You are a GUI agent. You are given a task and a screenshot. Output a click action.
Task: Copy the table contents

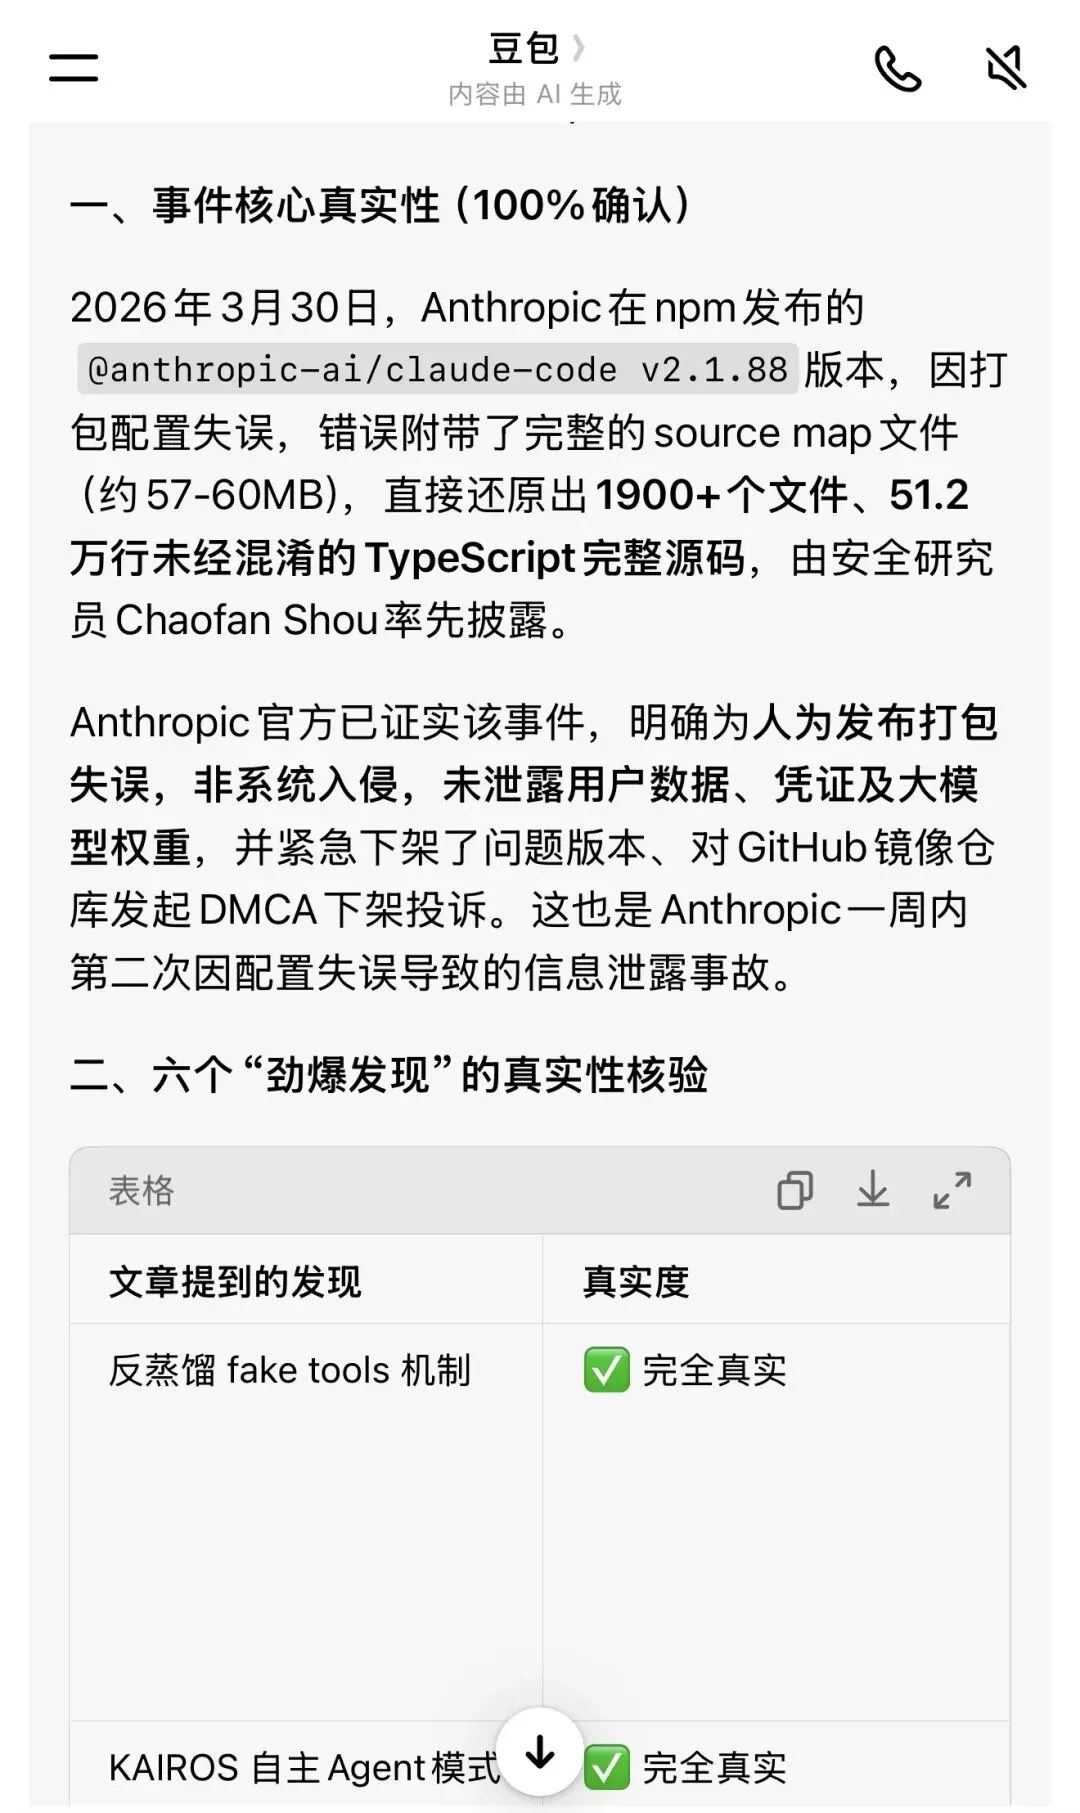[795, 1190]
